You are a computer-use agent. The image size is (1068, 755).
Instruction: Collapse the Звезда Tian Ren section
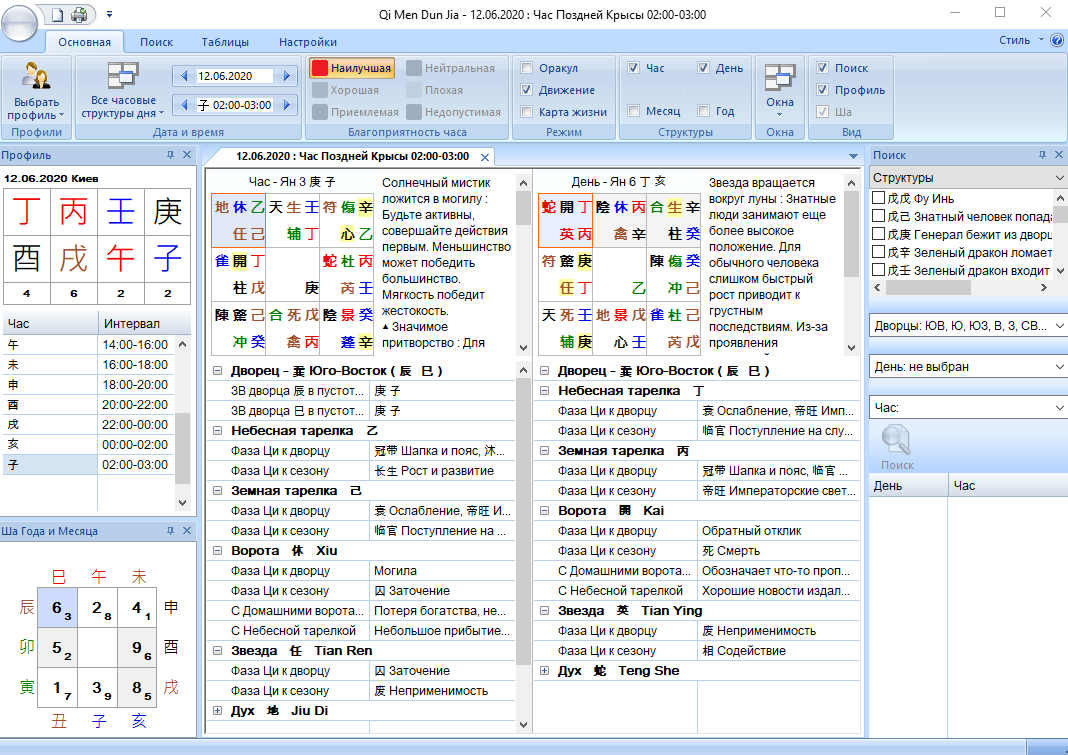[x=217, y=651]
